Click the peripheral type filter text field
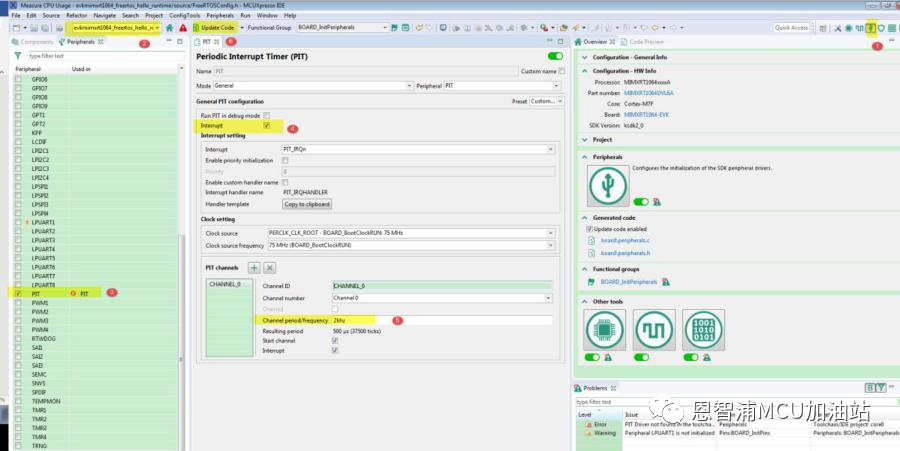This screenshot has width=900, height=451. (x=106, y=56)
